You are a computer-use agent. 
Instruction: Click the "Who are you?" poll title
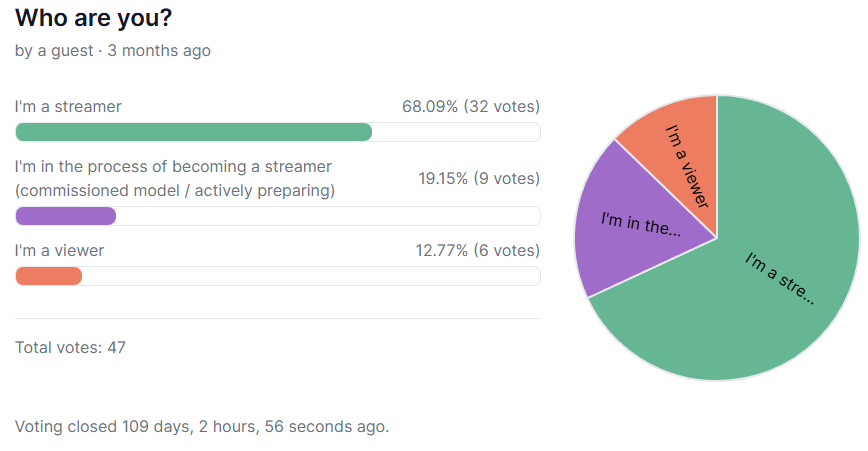92,18
